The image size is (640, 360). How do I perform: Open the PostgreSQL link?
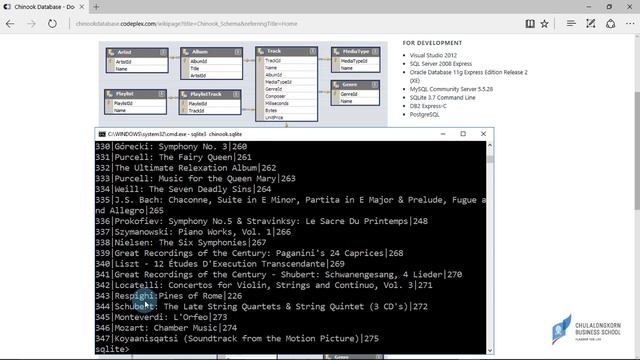[x=424, y=115]
